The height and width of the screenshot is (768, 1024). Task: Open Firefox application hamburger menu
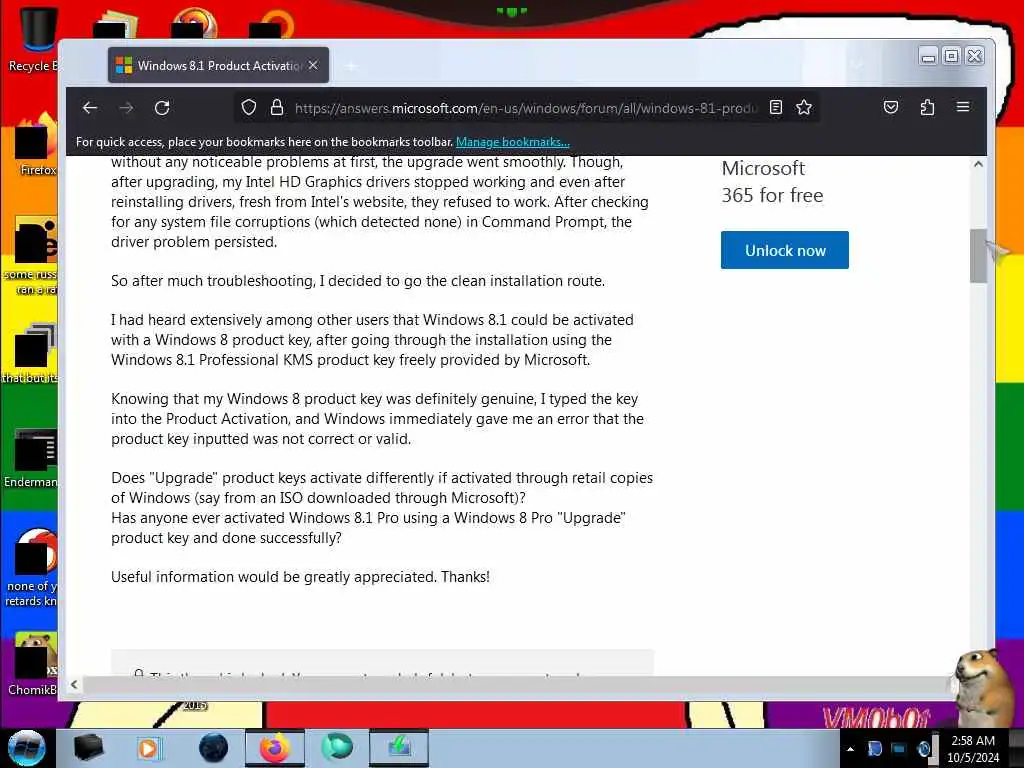pyautogui.click(x=963, y=107)
